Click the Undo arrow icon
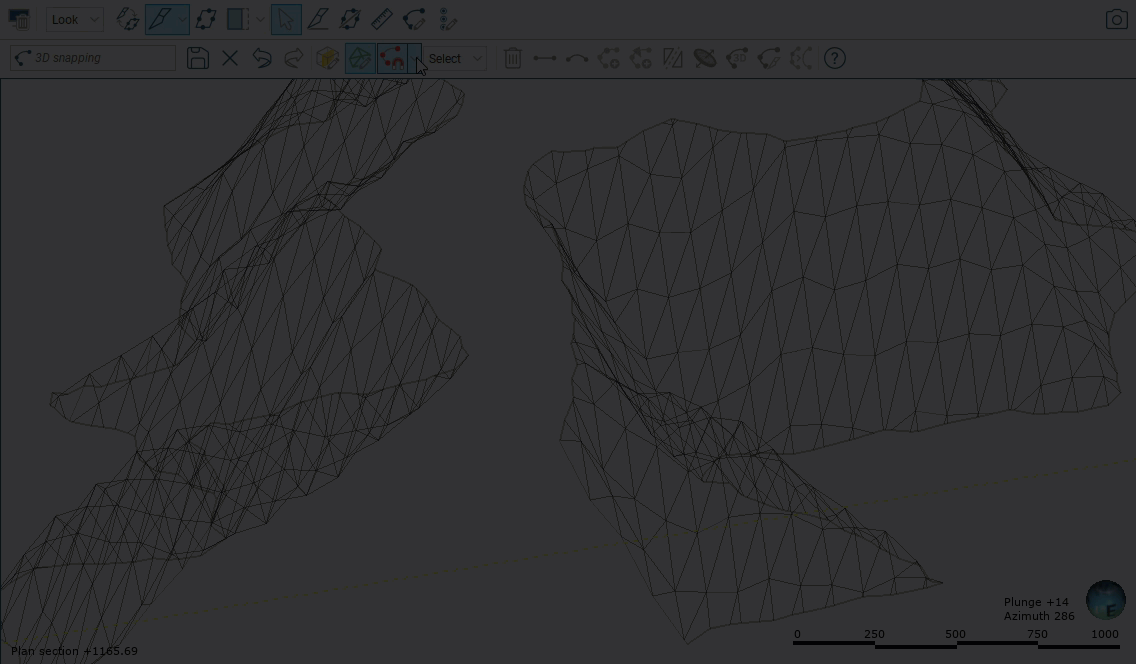The width and height of the screenshot is (1136, 664). tap(262, 58)
